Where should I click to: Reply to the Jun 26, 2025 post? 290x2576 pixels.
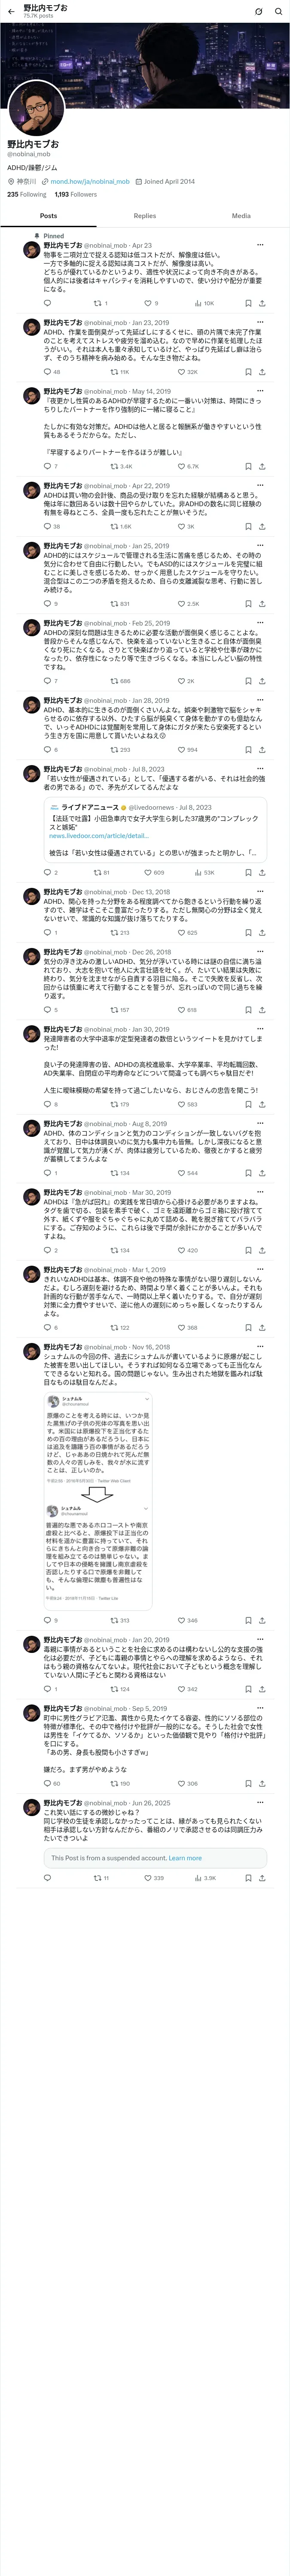[47, 1878]
